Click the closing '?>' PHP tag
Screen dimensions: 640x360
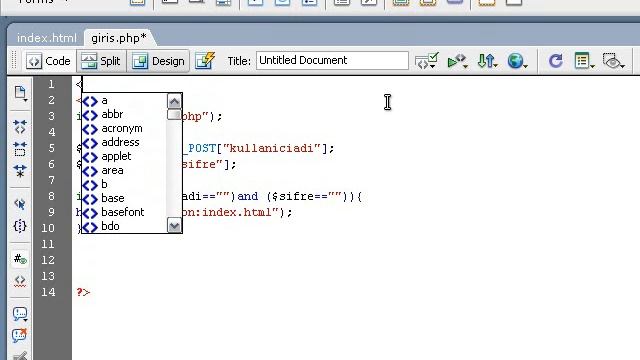(83, 292)
